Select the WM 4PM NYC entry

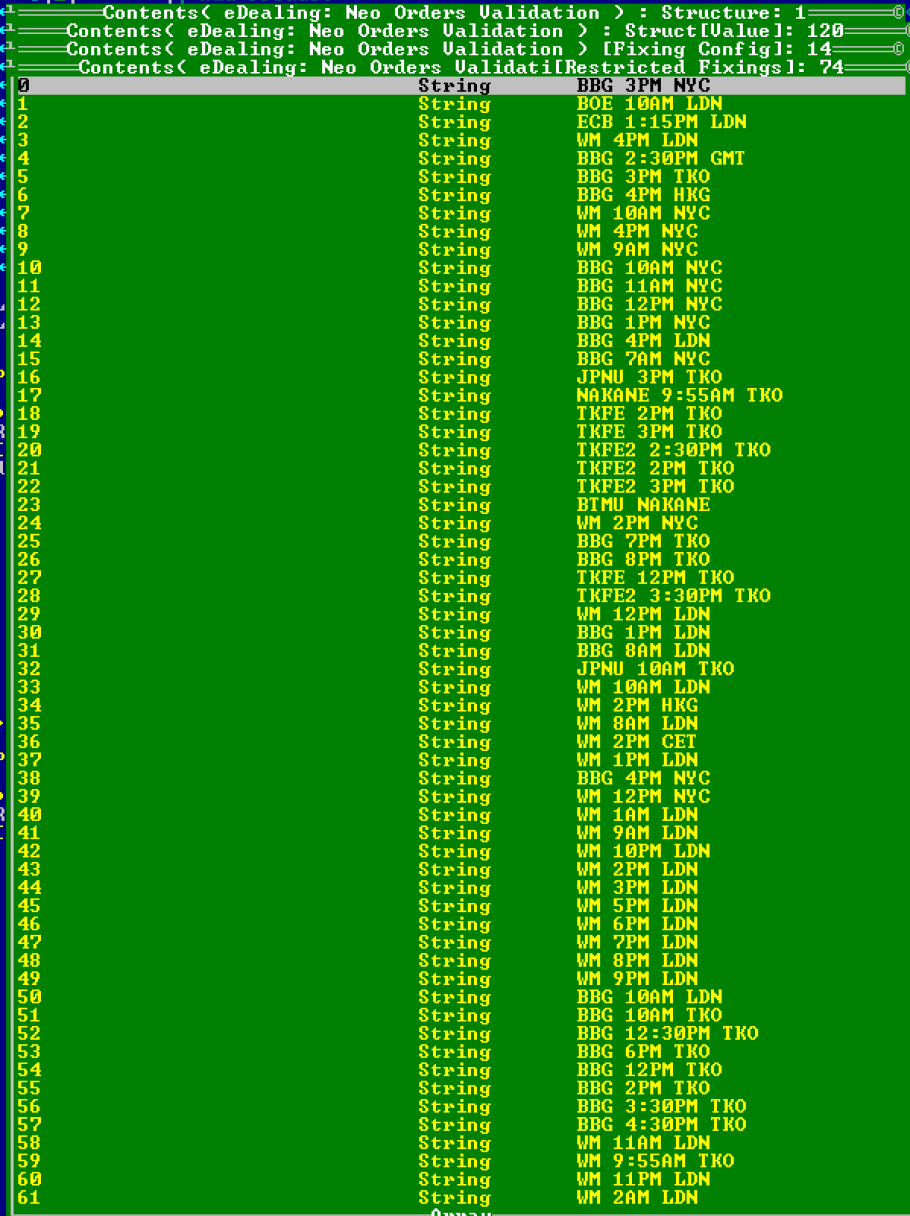[x=637, y=231]
